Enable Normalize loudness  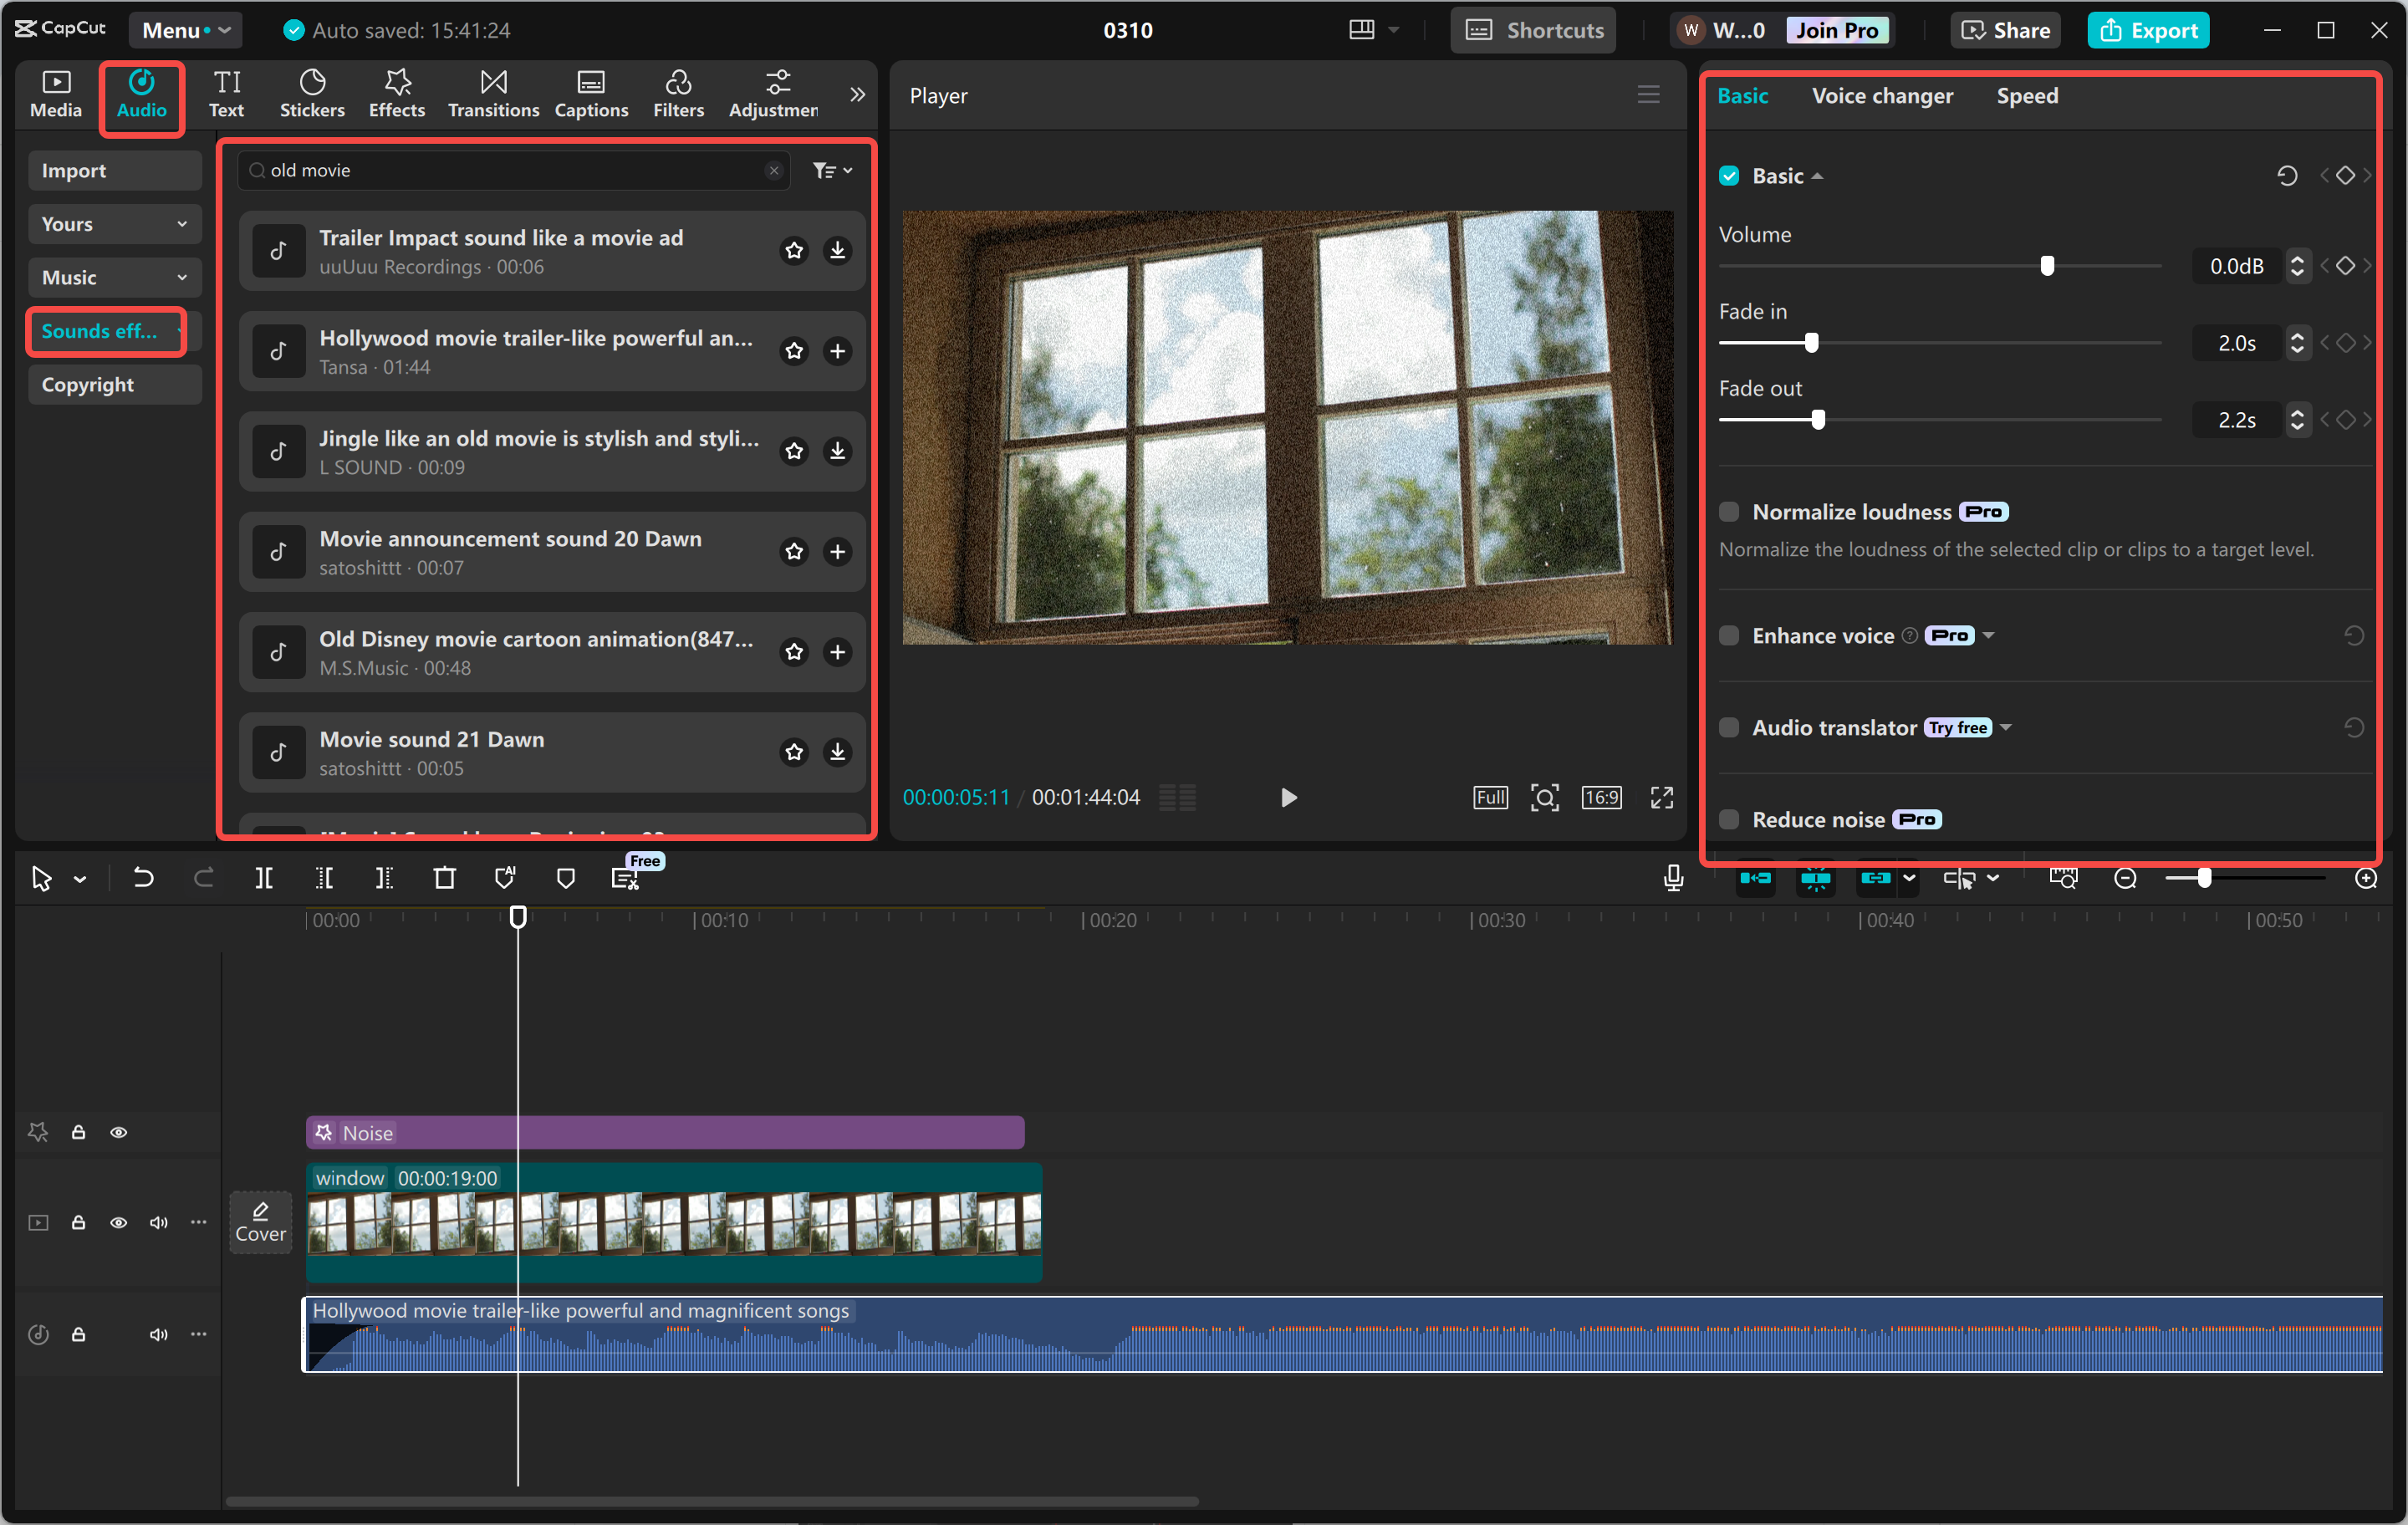(1729, 511)
